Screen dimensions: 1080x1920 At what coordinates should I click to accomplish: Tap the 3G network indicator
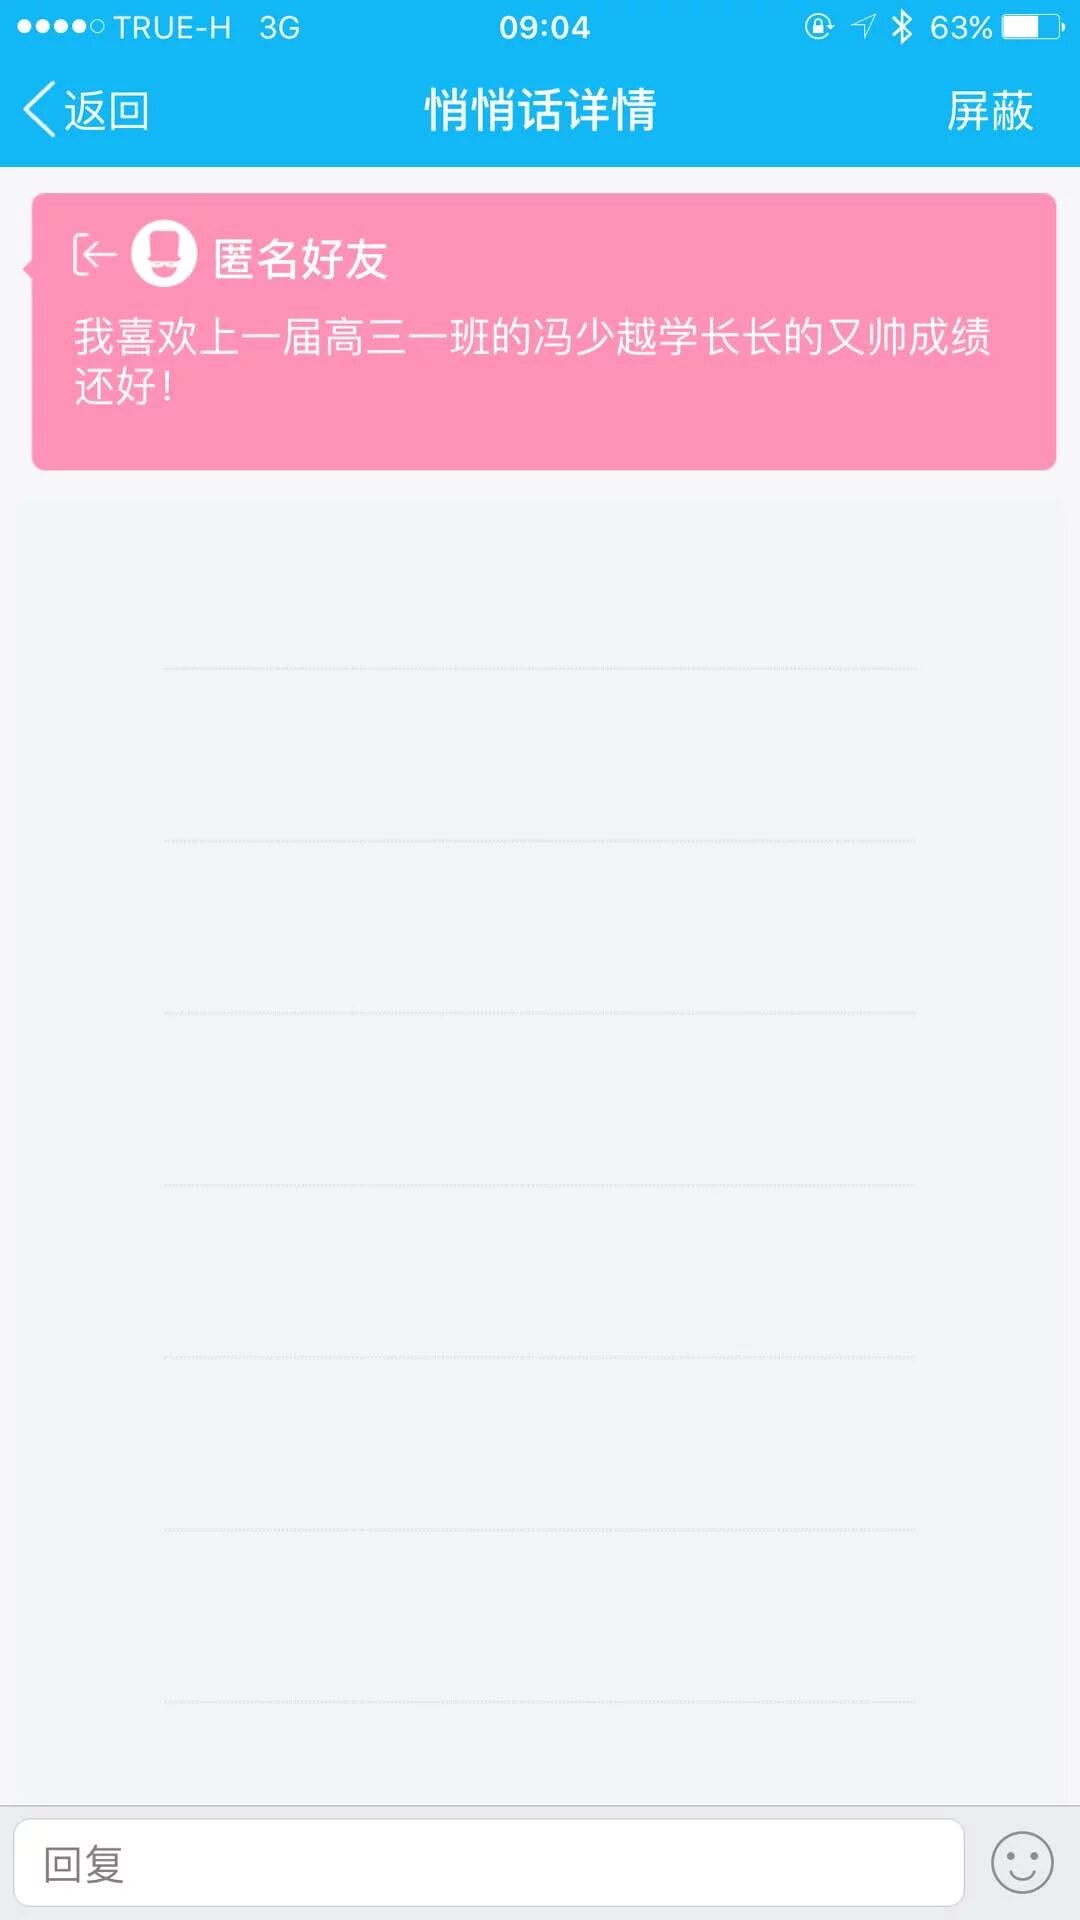click(x=279, y=27)
